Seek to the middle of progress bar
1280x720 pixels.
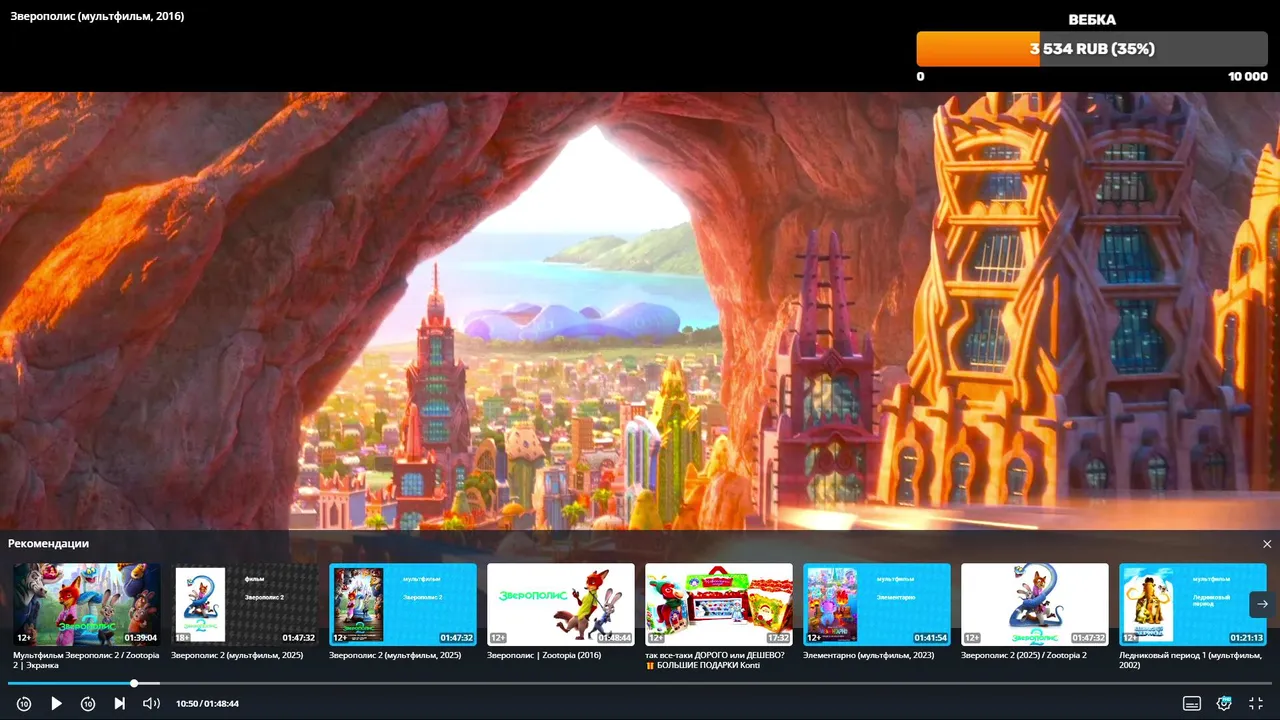point(640,684)
